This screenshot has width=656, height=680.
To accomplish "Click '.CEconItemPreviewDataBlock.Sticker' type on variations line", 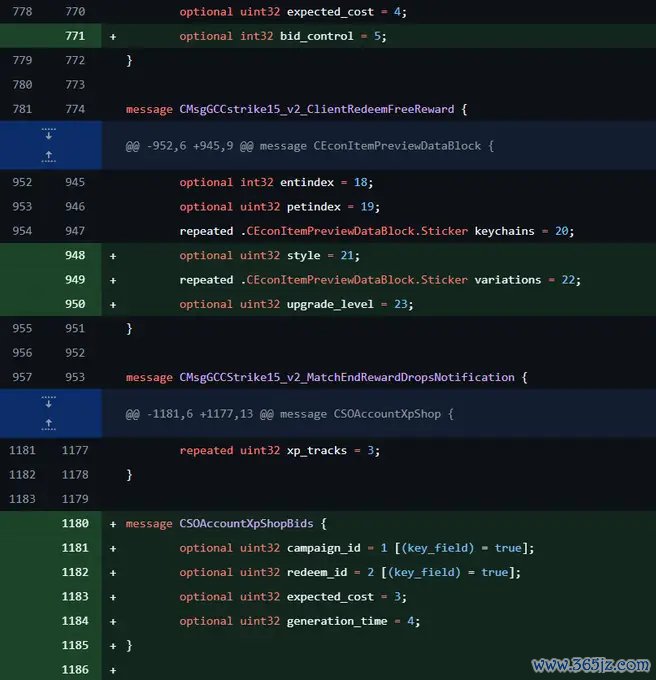I will pos(354,280).
